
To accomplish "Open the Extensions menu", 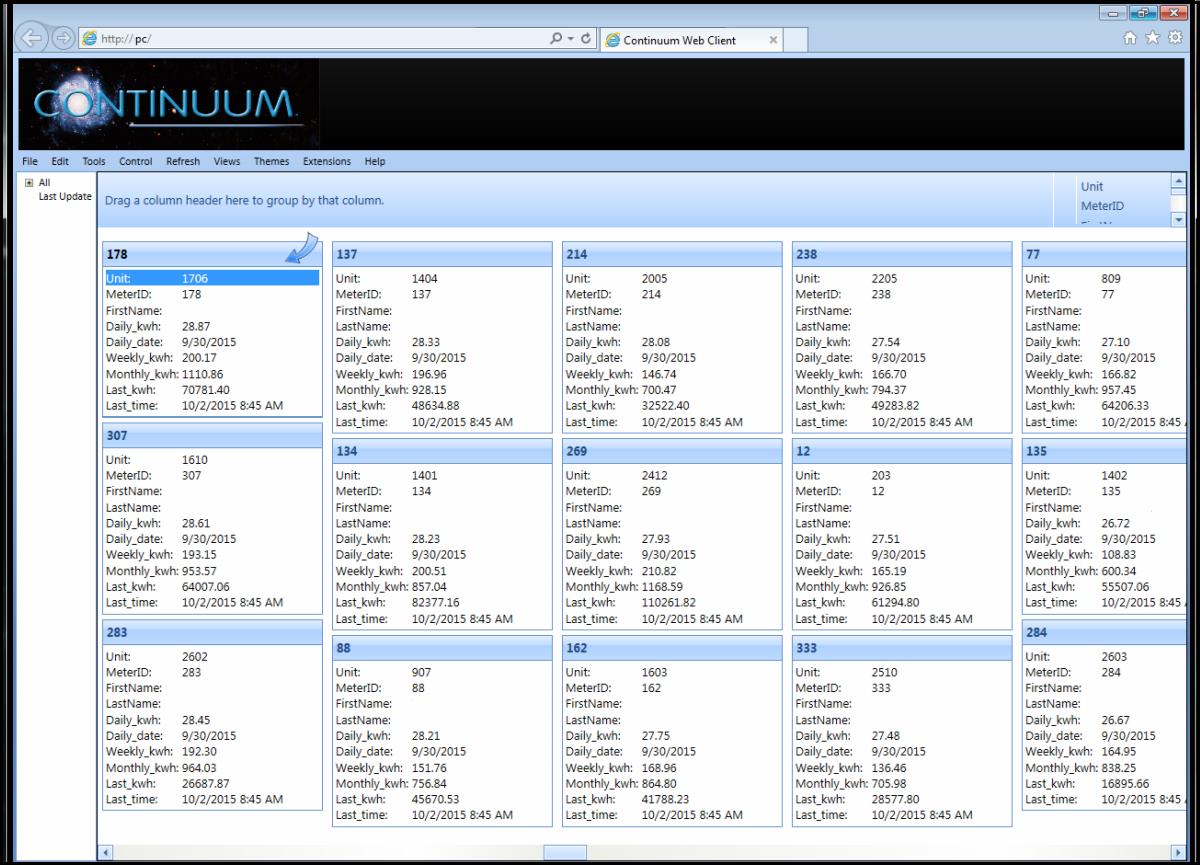I will (x=327, y=162).
